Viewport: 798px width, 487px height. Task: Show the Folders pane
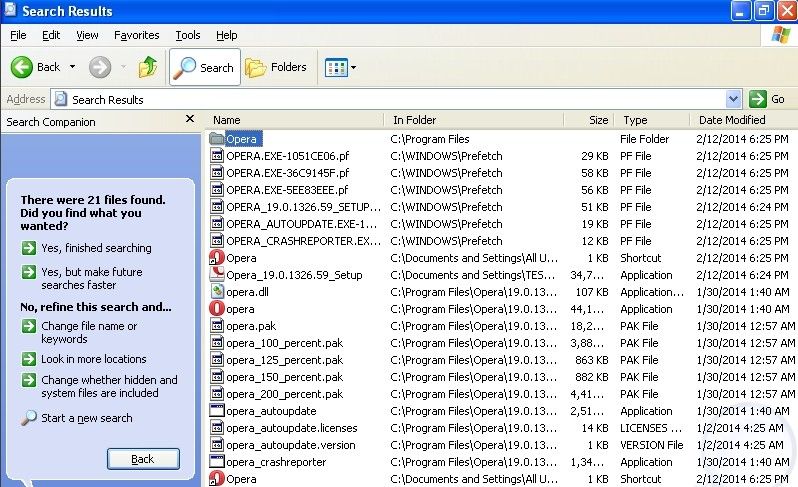coord(276,67)
